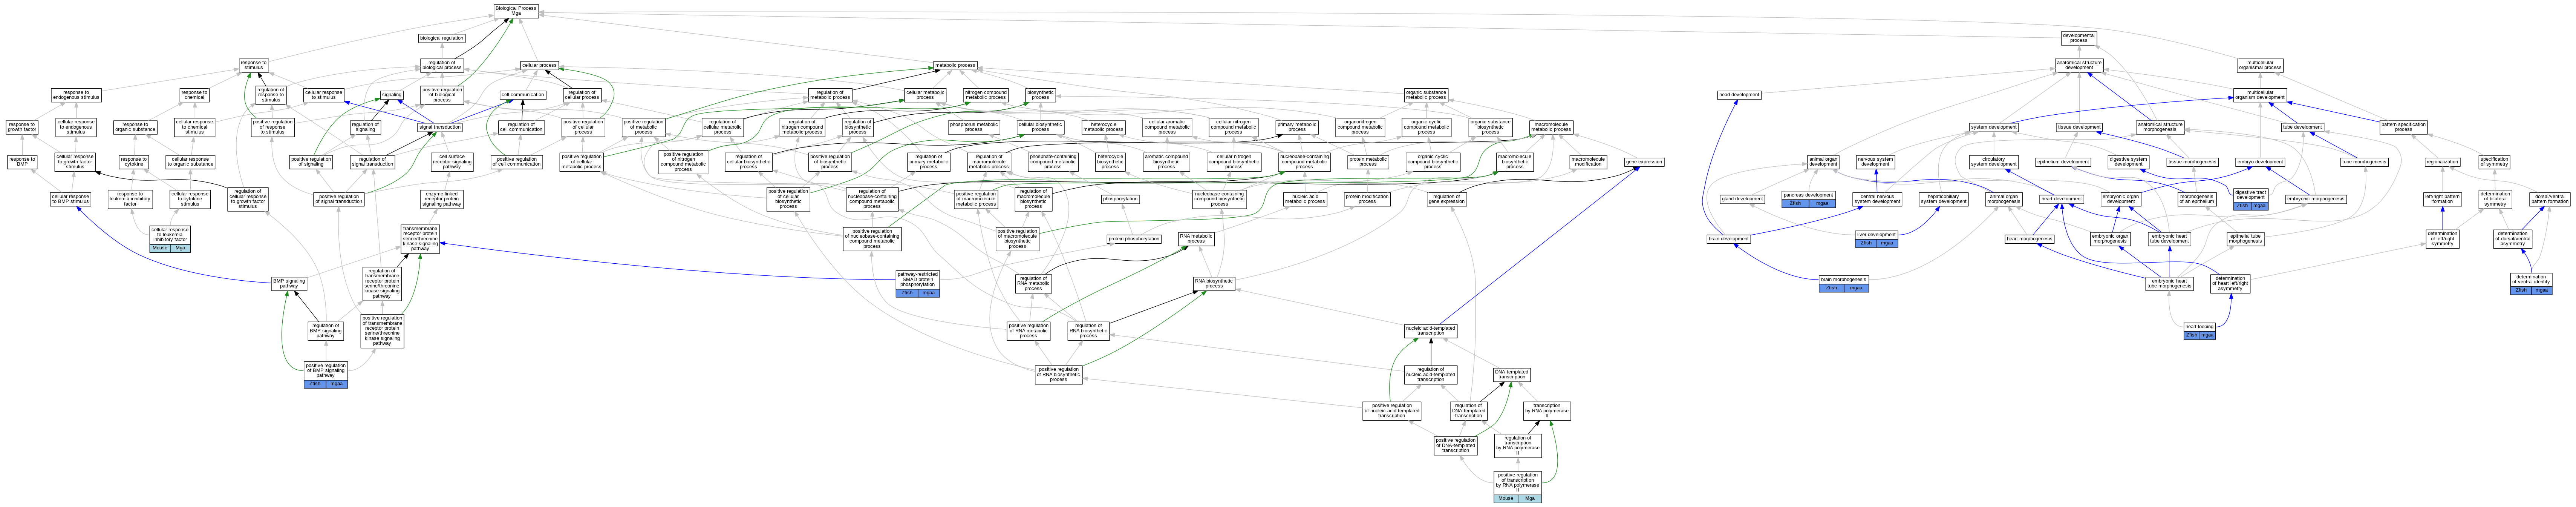This screenshot has height=507, width=2576.
Task: Click the 'gene expression' node
Action: point(1644,162)
